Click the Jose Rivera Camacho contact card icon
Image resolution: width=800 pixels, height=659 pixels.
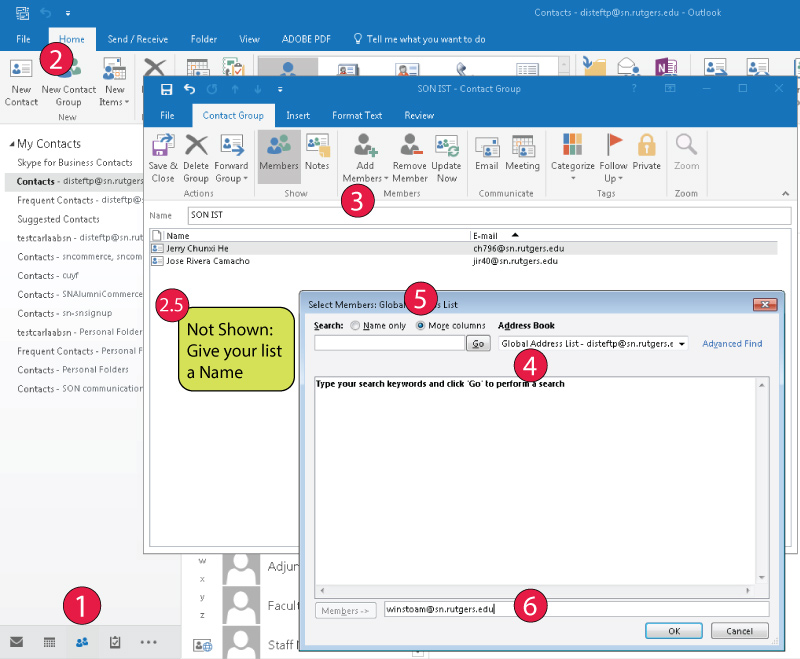157,261
